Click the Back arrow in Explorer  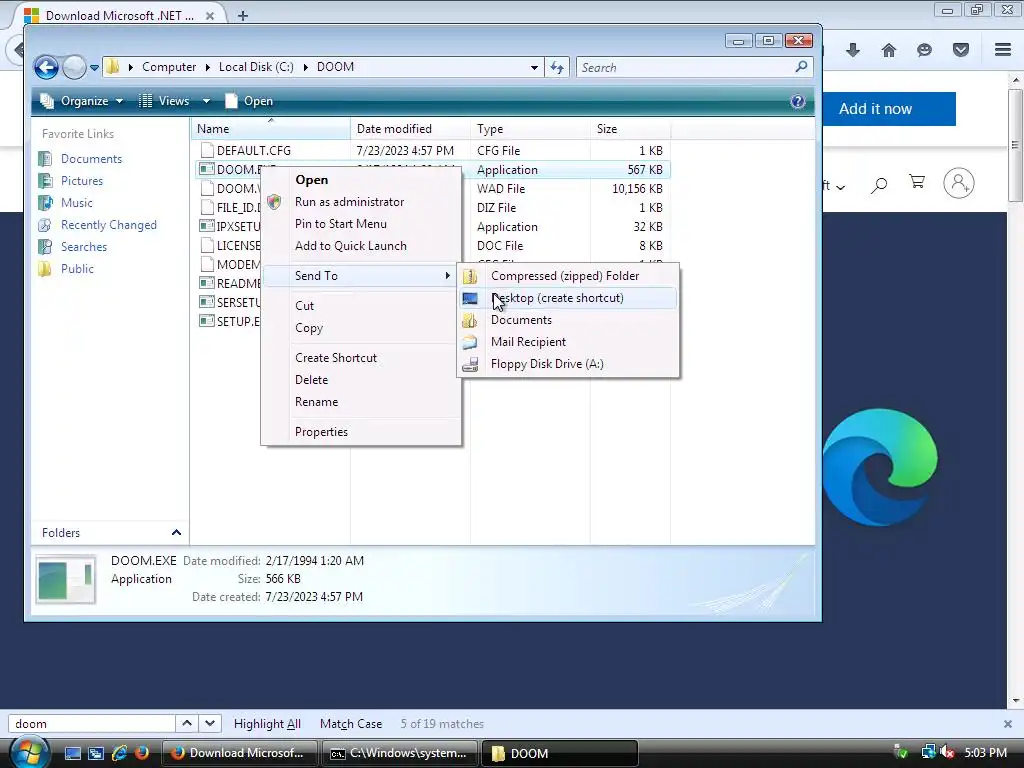[x=46, y=67]
